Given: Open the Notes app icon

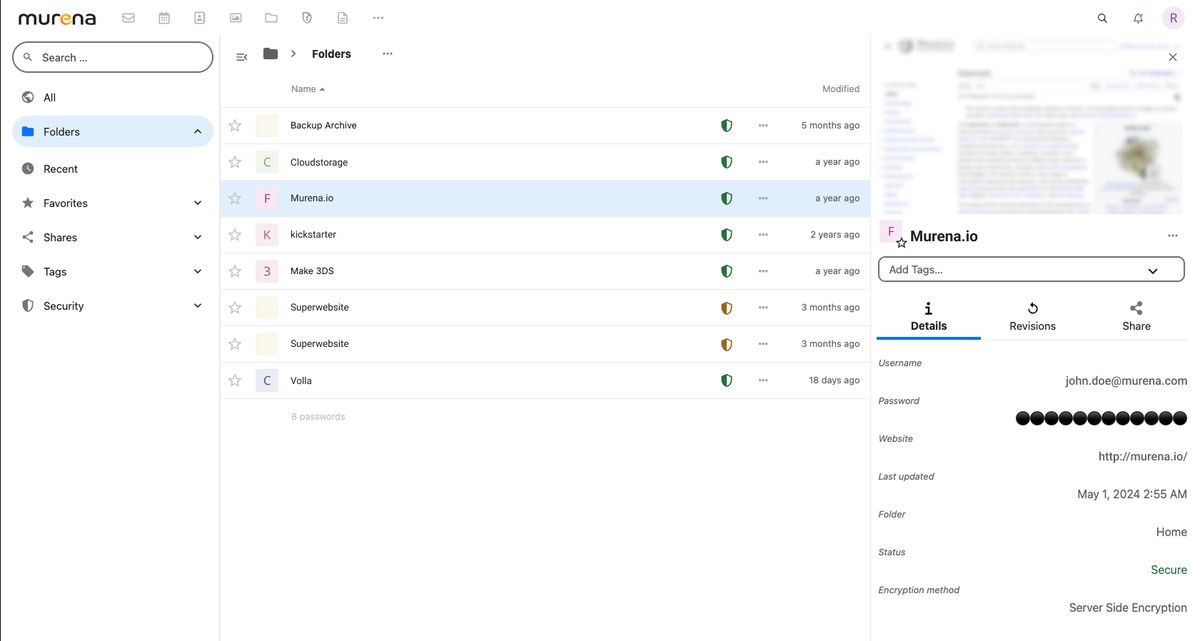Looking at the screenshot, I should coord(342,17).
